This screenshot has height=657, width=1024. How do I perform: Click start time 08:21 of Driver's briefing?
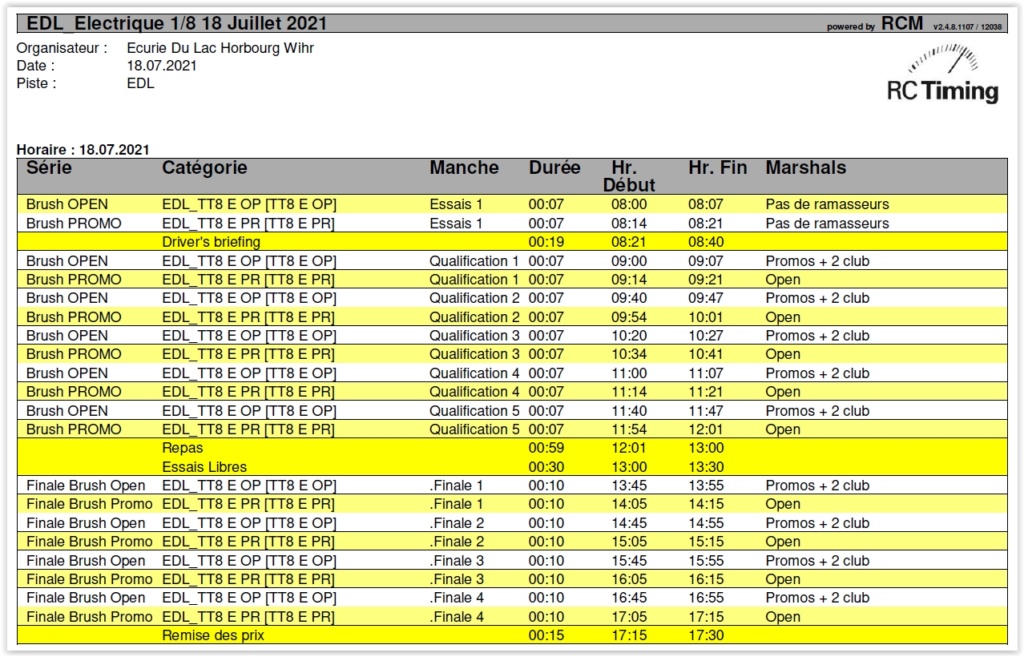pyautogui.click(x=629, y=242)
